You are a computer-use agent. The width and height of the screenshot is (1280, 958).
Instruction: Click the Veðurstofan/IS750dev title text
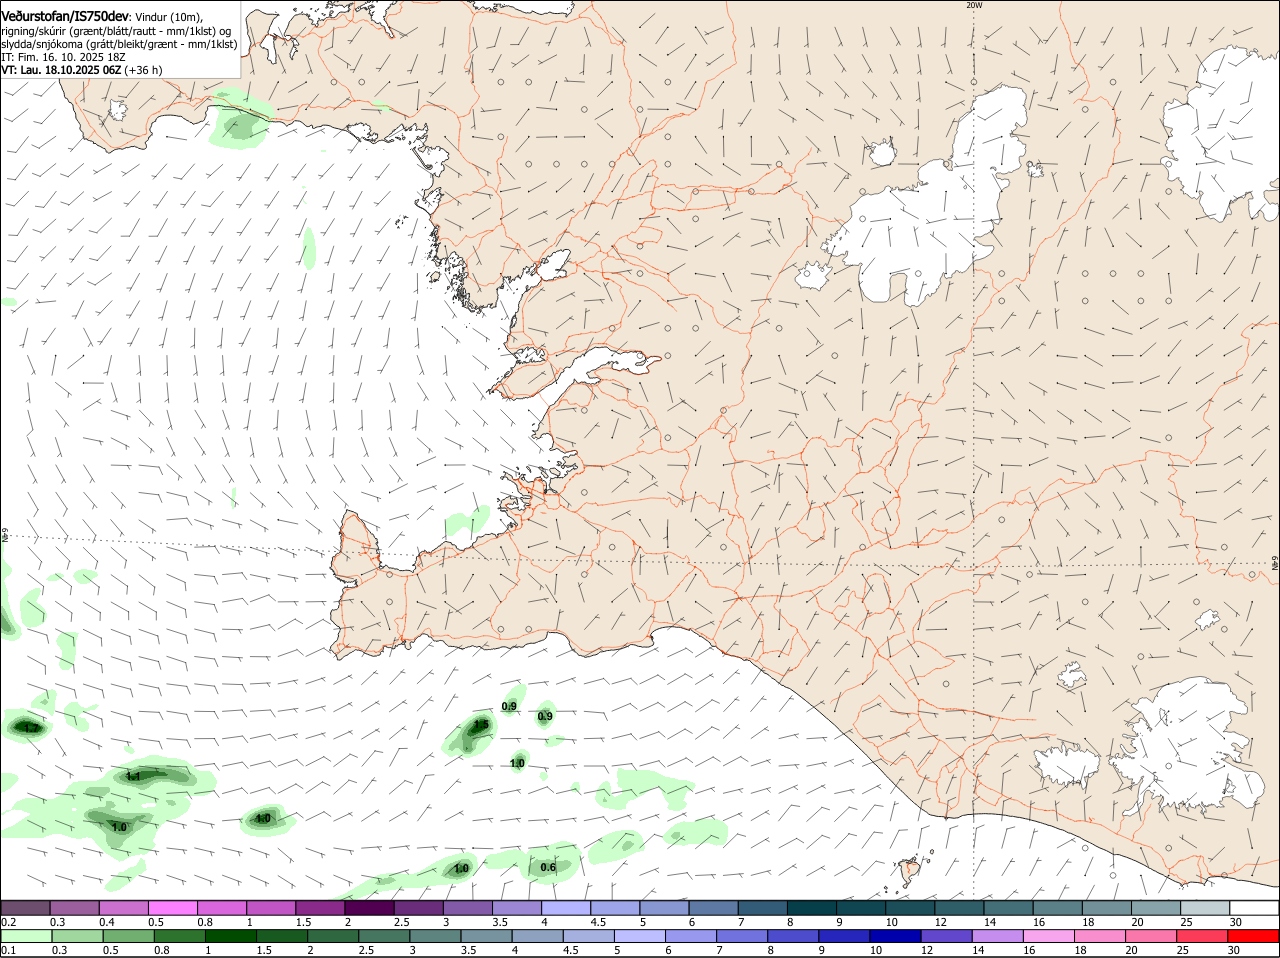tap(65, 16)
